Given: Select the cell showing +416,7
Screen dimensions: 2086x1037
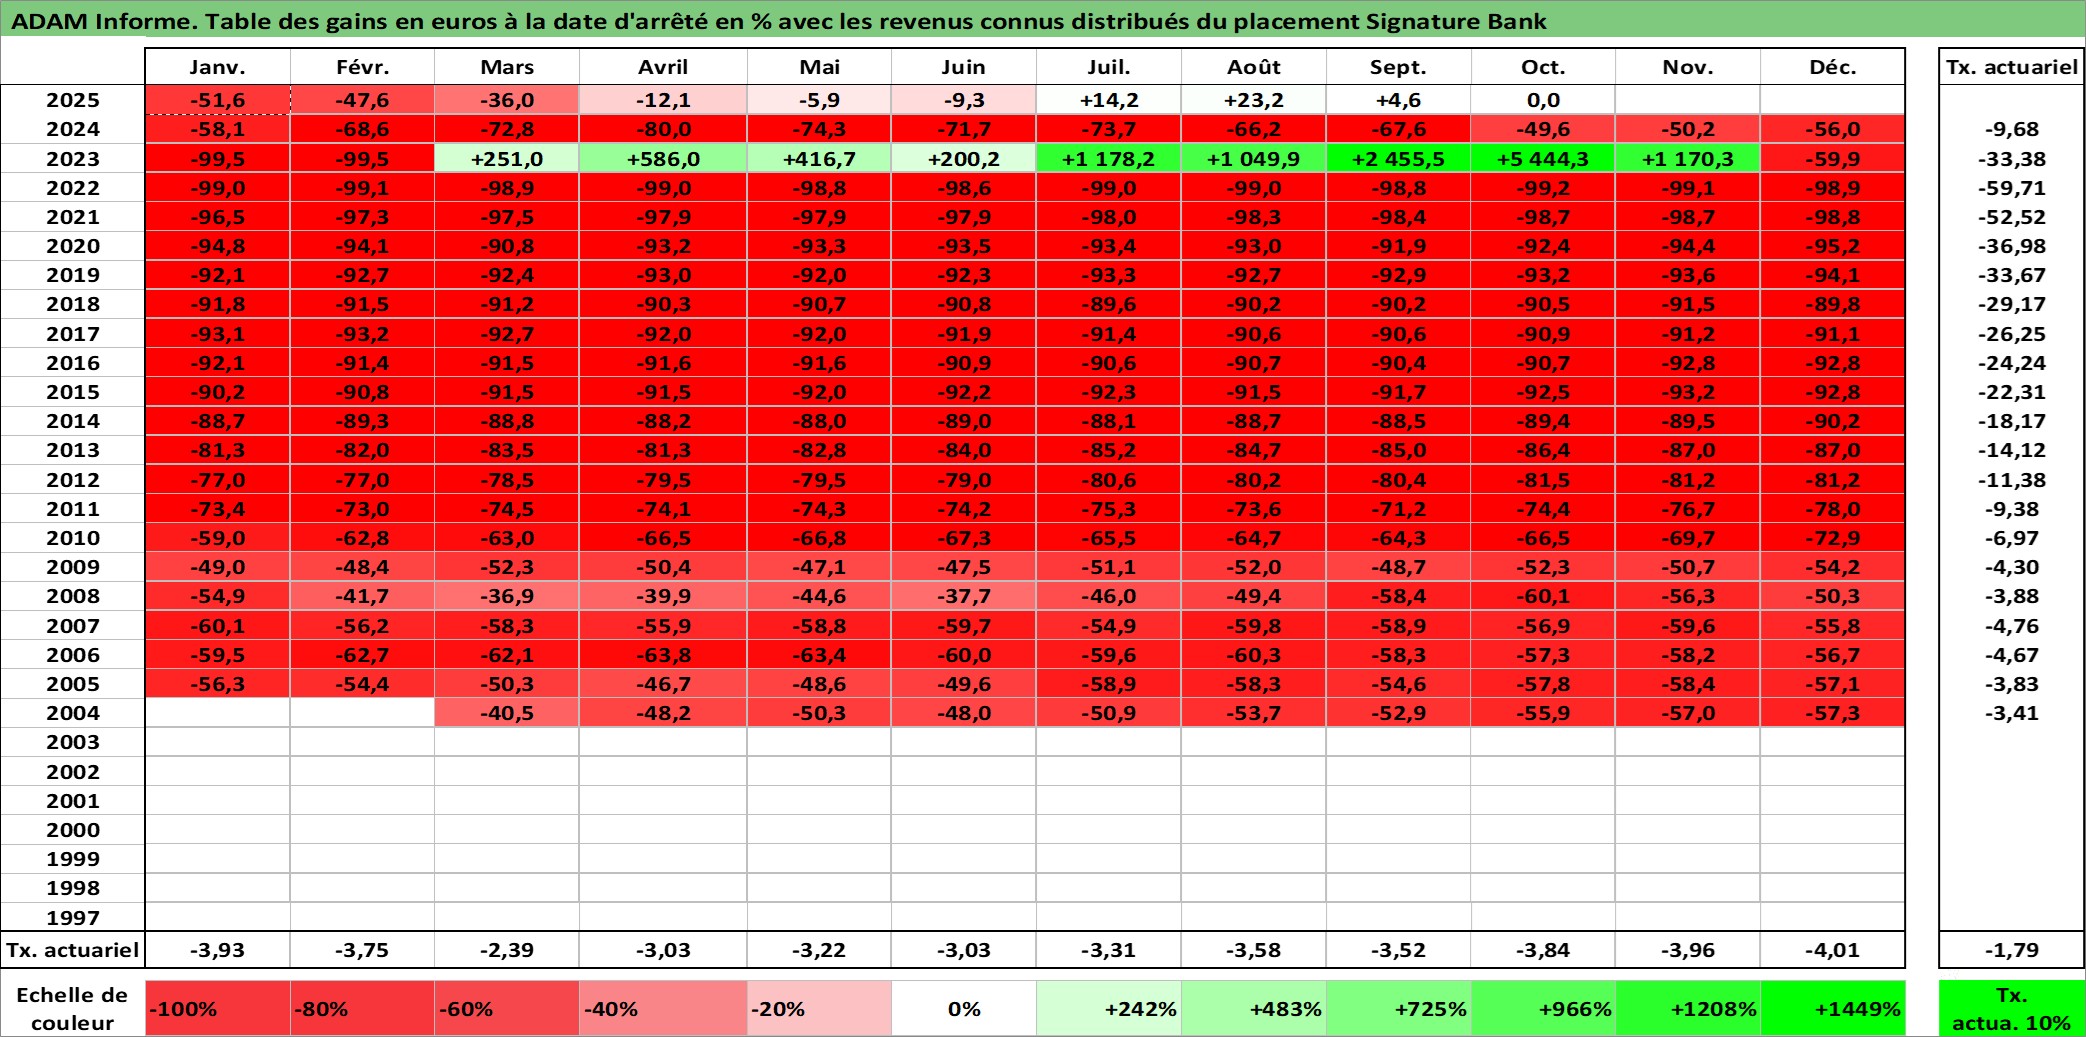Looking at the screenshot, I should (819, 159).
